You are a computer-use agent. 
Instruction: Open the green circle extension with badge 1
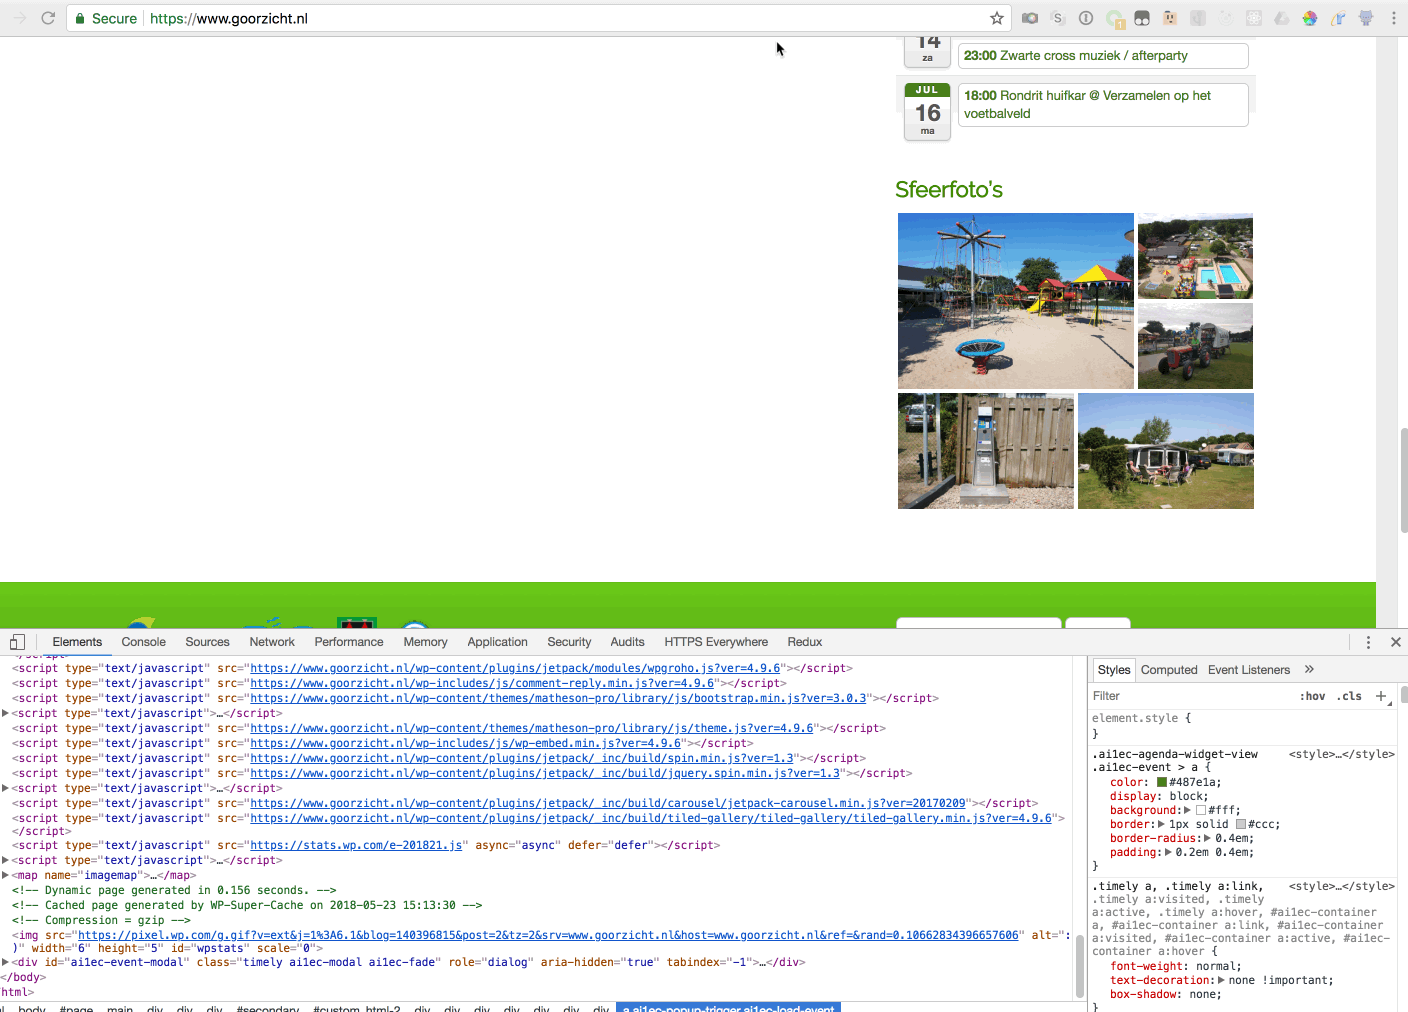click(x=1114, y=18)
